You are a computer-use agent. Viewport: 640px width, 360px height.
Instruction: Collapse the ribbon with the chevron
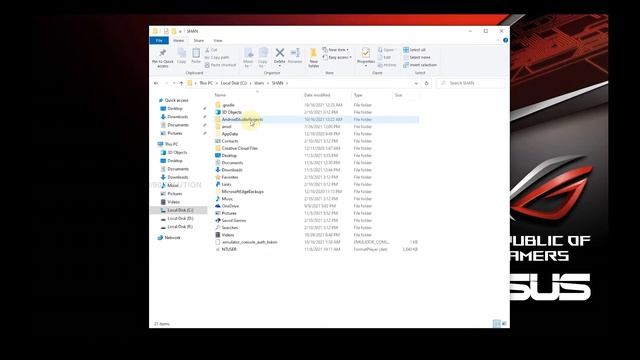pyautogui.click(x=498, y=40)
